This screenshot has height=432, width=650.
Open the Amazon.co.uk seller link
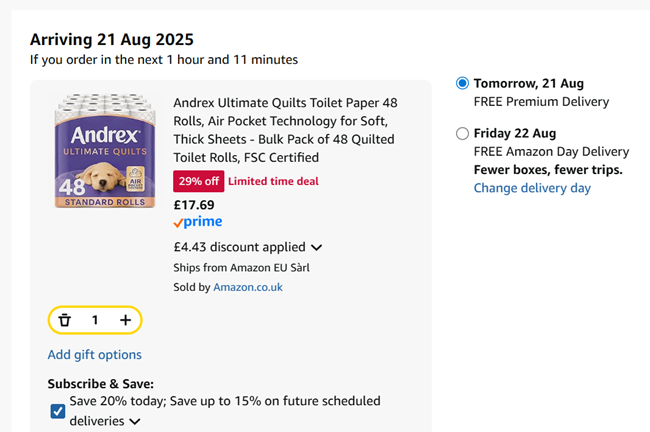coord(248,287)
